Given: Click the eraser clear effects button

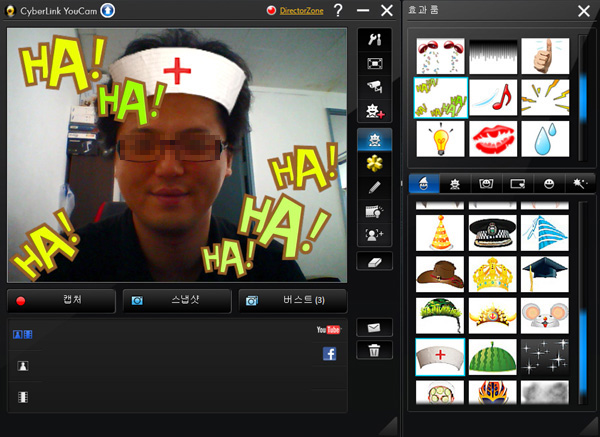Looking at the screenshot, I should click(x=374, y=262).
